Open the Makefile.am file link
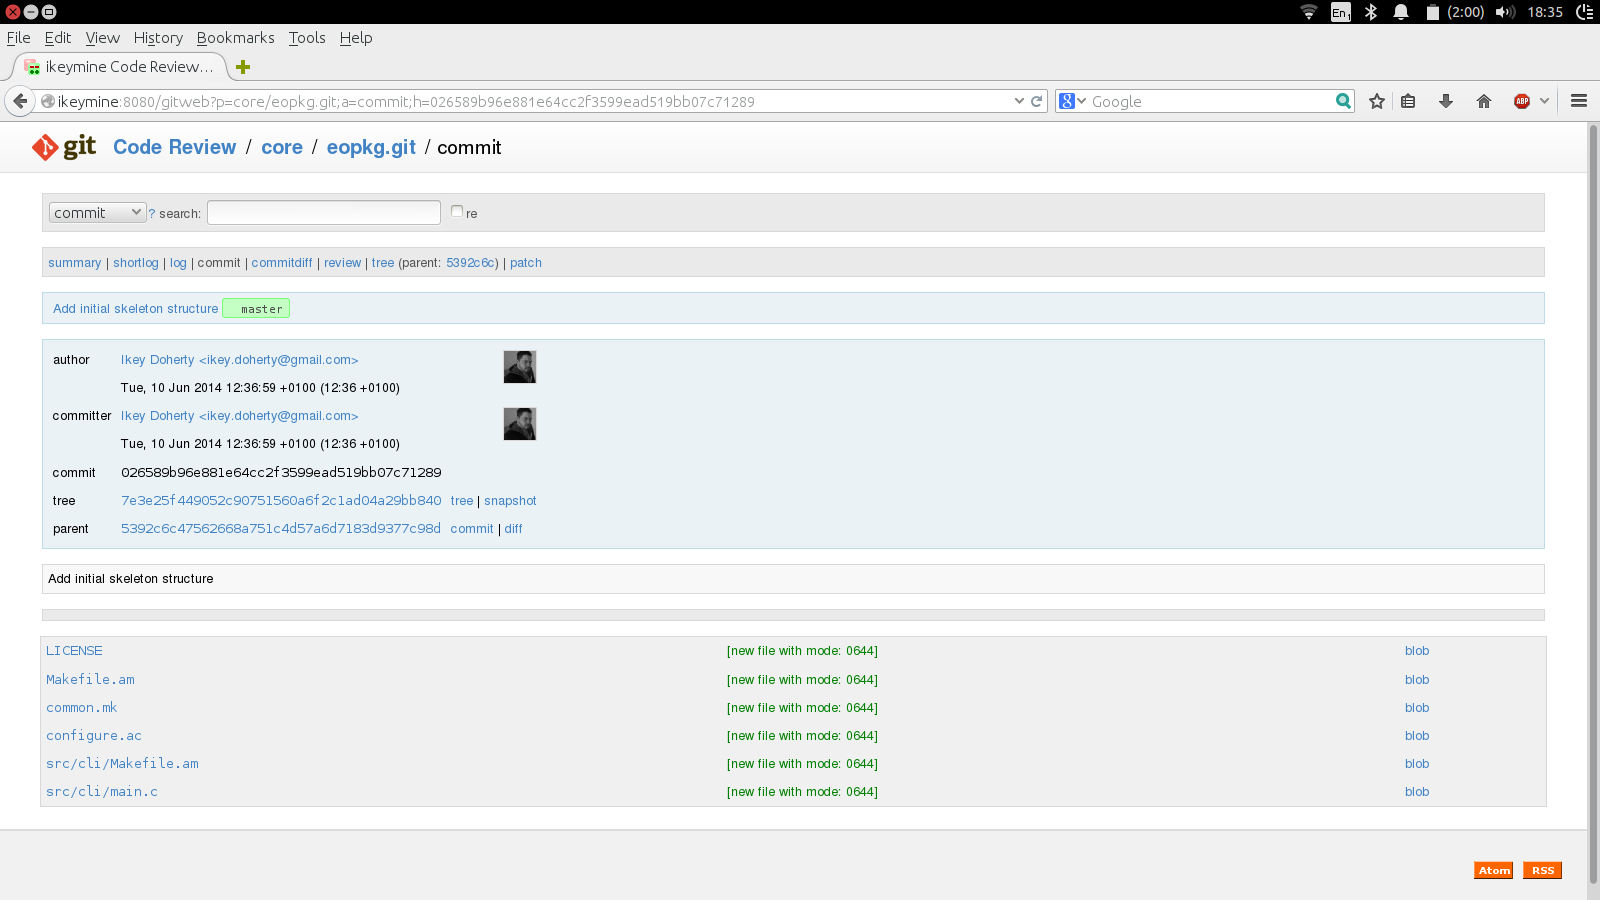Image resolution: width=1600 pixels, height=900 pixels. [x=90, y=680]
